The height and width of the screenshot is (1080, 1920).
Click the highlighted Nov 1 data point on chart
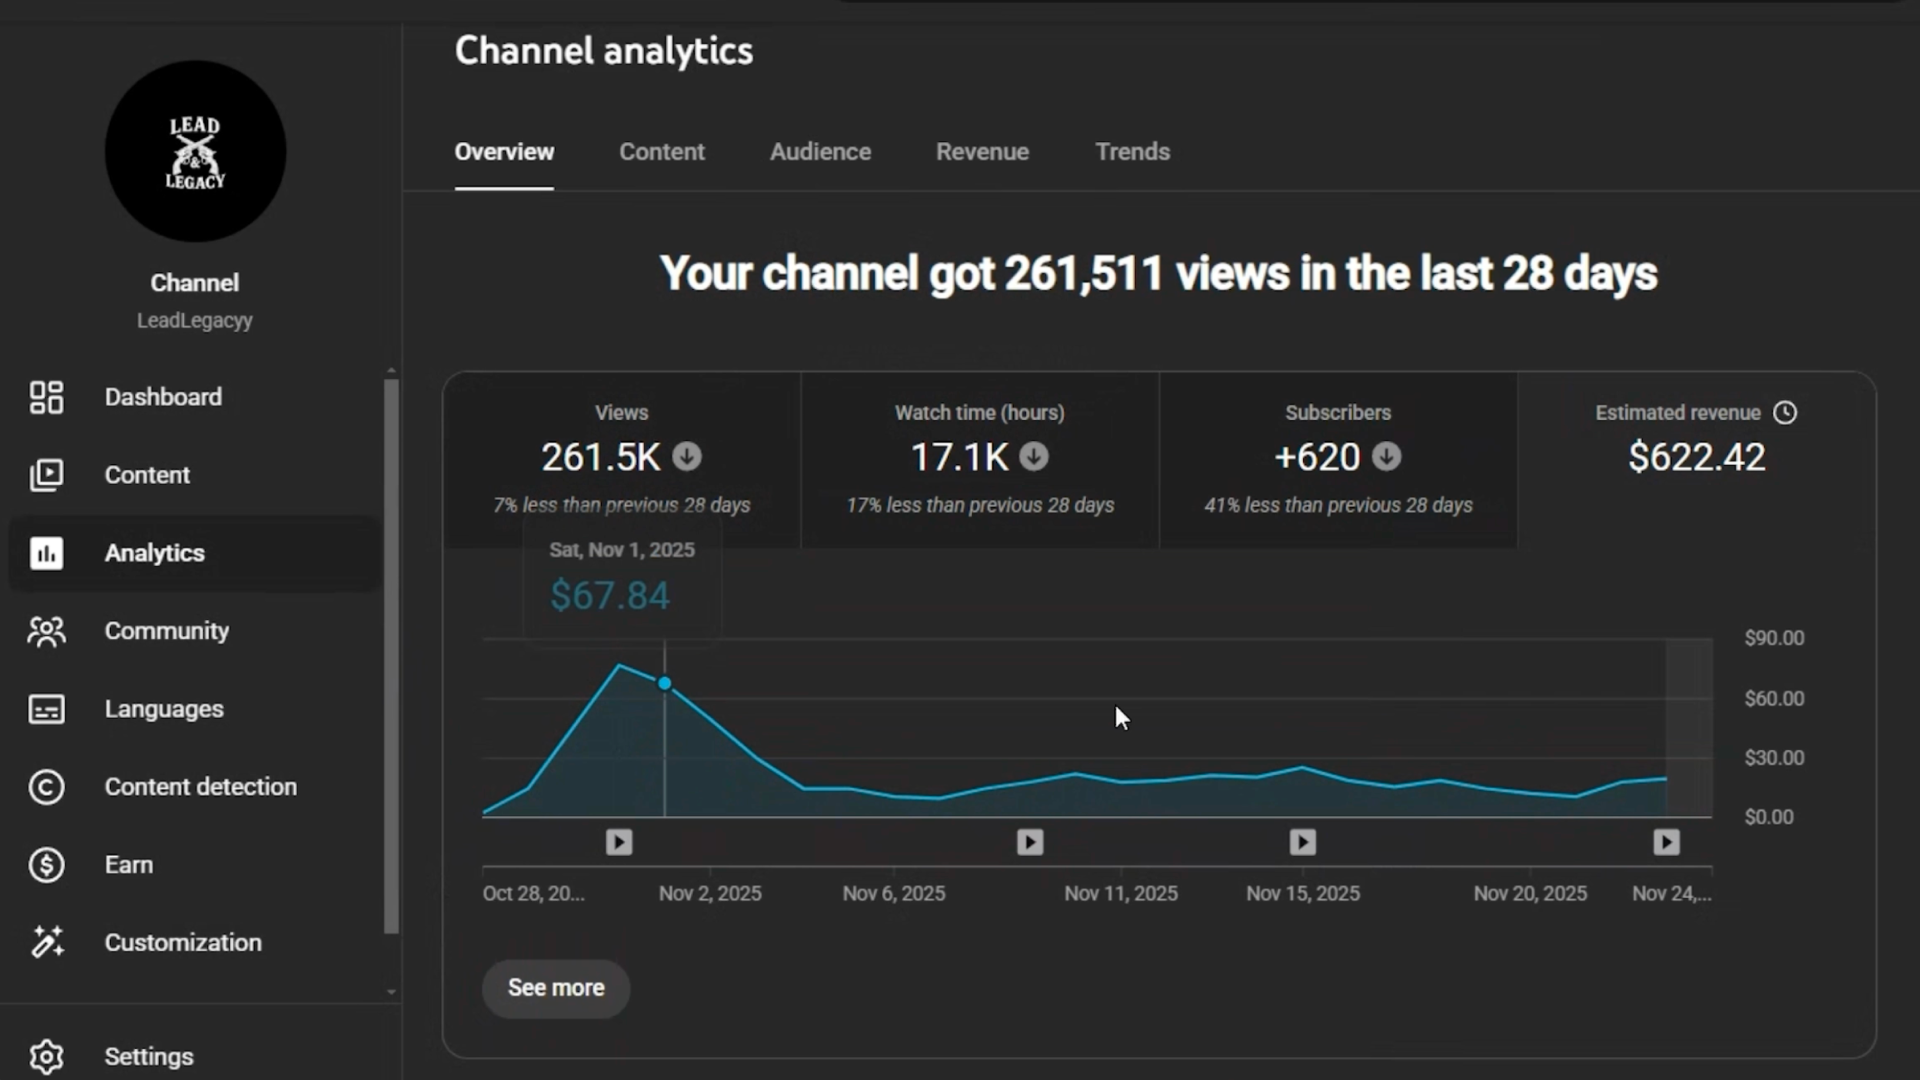pyautogui.click(x=664, y=683)
